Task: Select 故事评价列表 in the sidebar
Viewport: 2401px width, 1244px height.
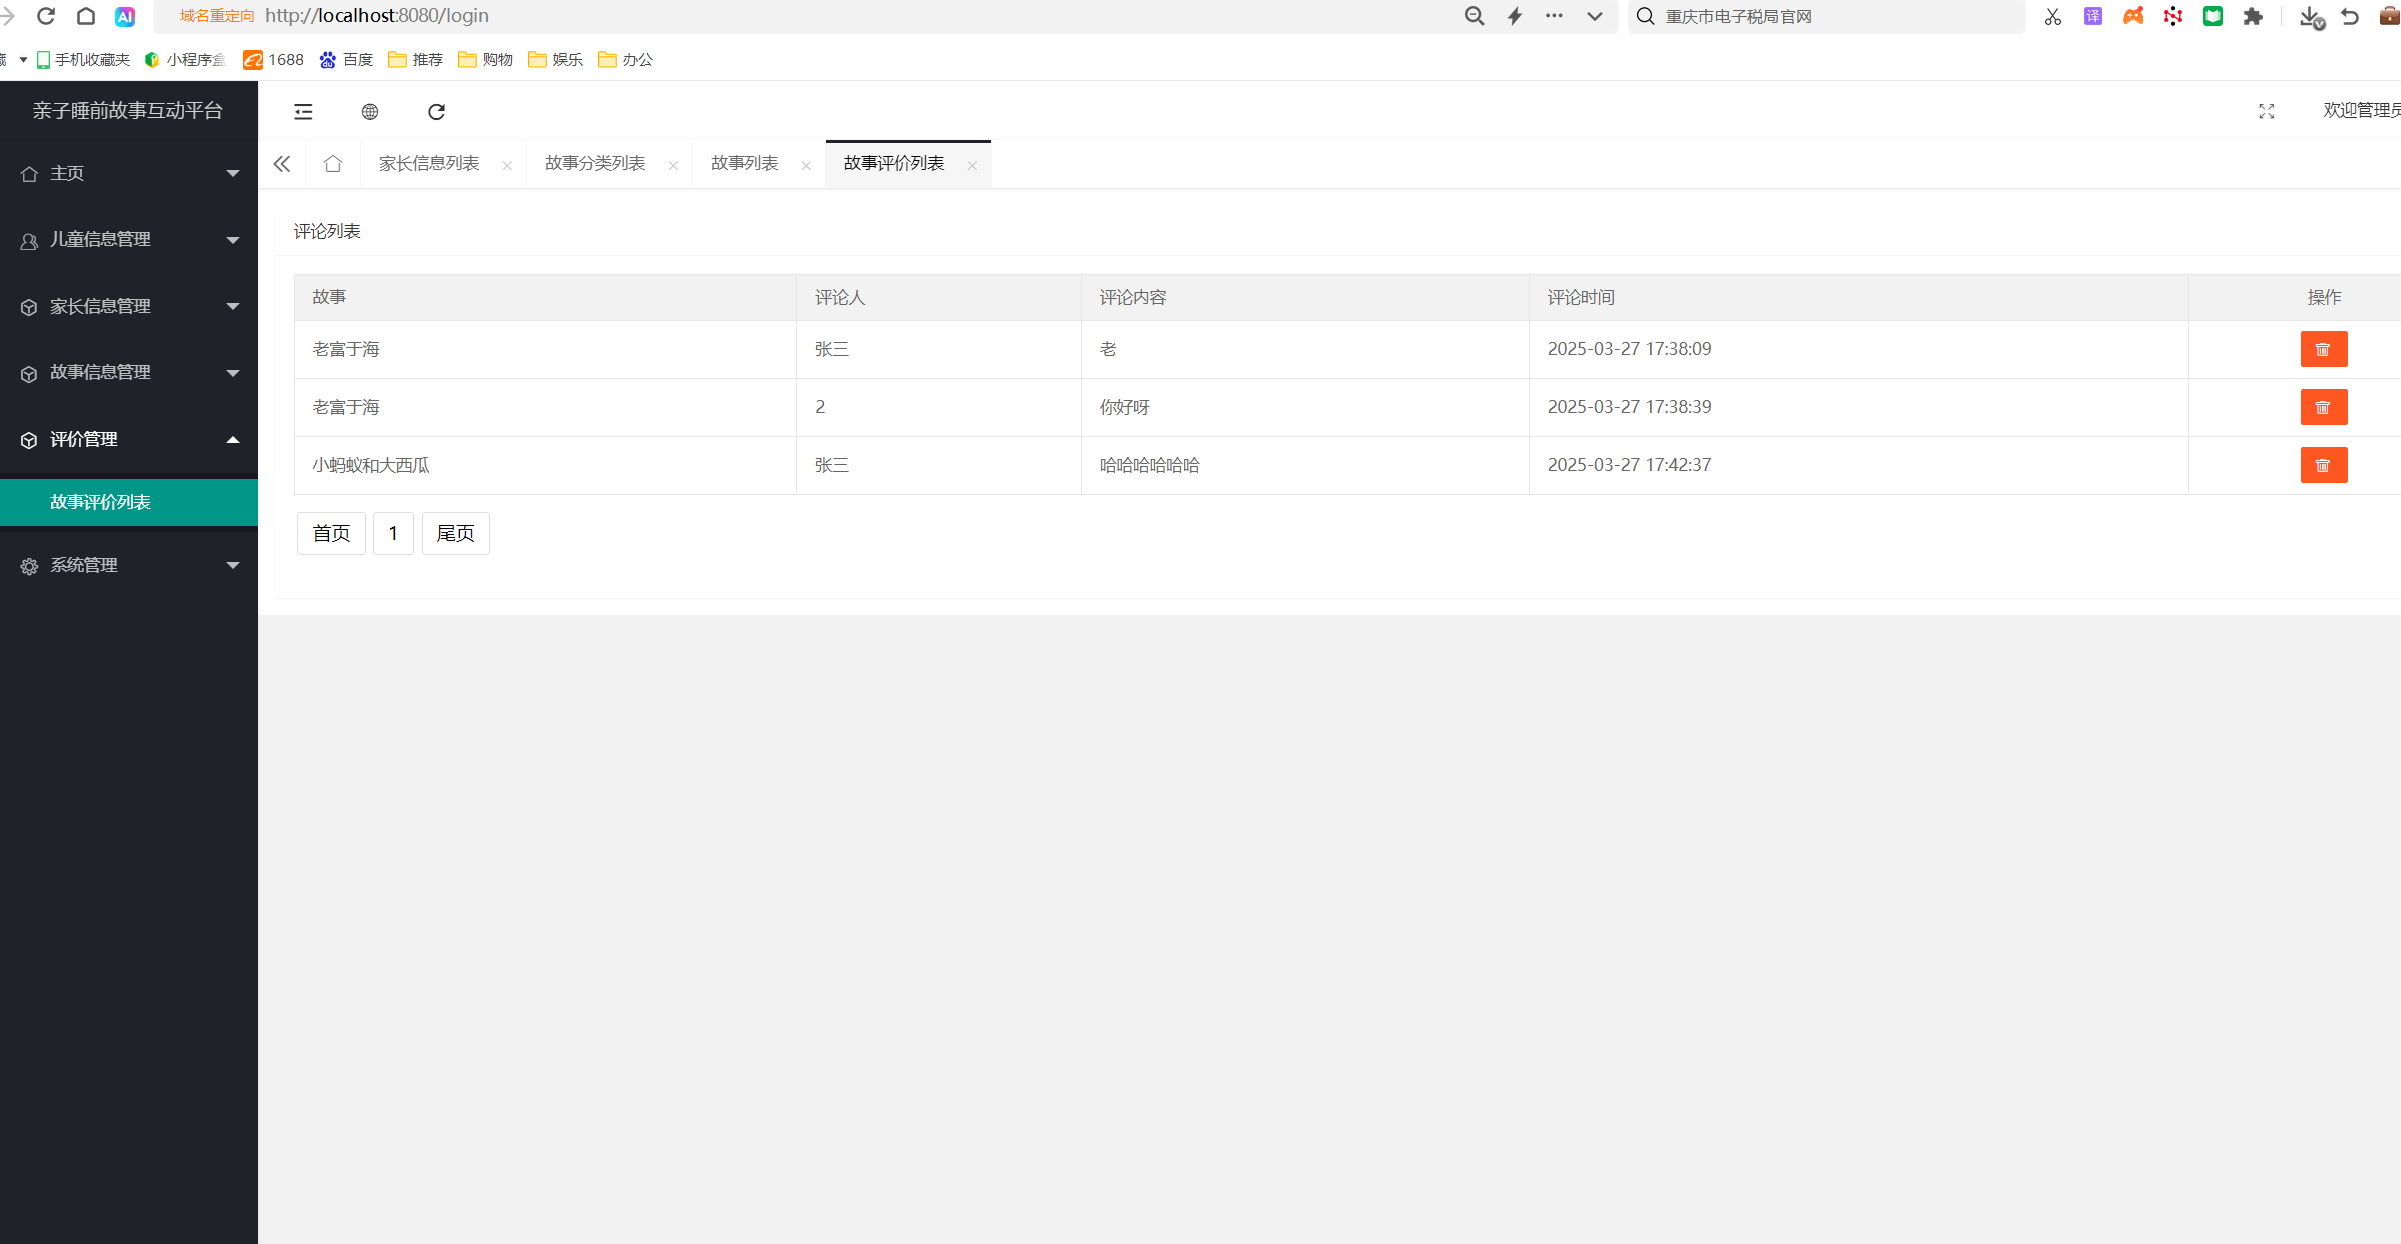Action: 100,502
